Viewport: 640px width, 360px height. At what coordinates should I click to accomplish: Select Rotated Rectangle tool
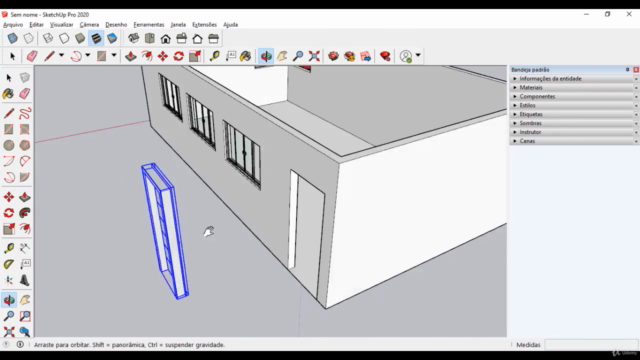click(x=24, y=129)
